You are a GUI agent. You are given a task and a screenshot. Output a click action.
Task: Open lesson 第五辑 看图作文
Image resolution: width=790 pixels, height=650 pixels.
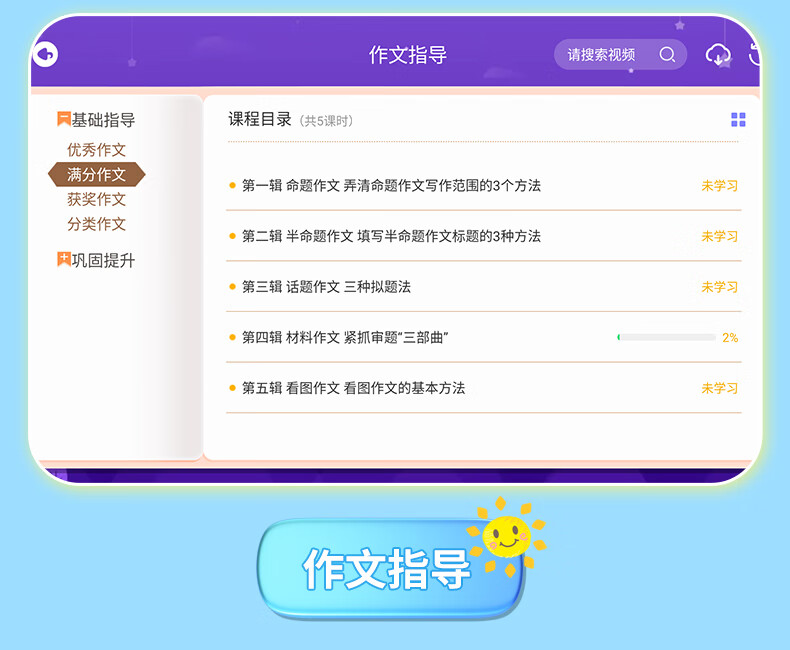tap(484, 388)
